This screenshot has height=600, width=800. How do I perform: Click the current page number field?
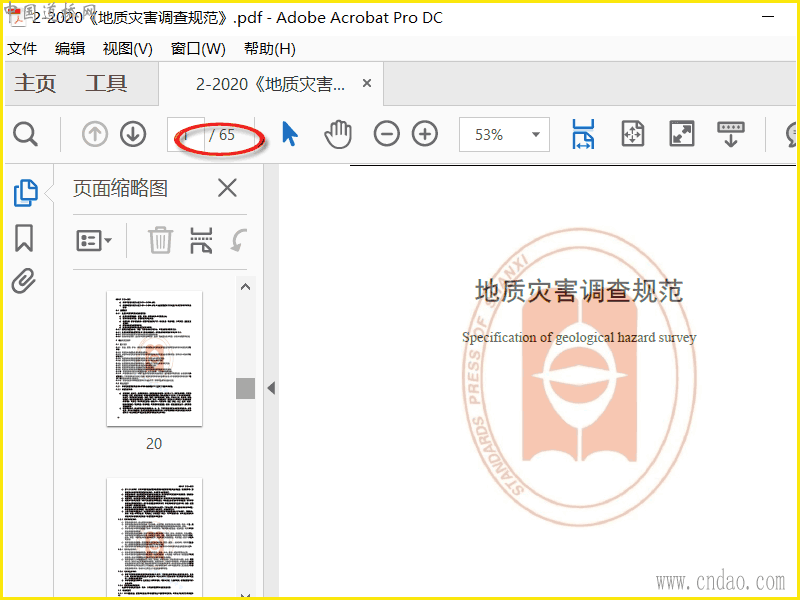click(186, 135)
